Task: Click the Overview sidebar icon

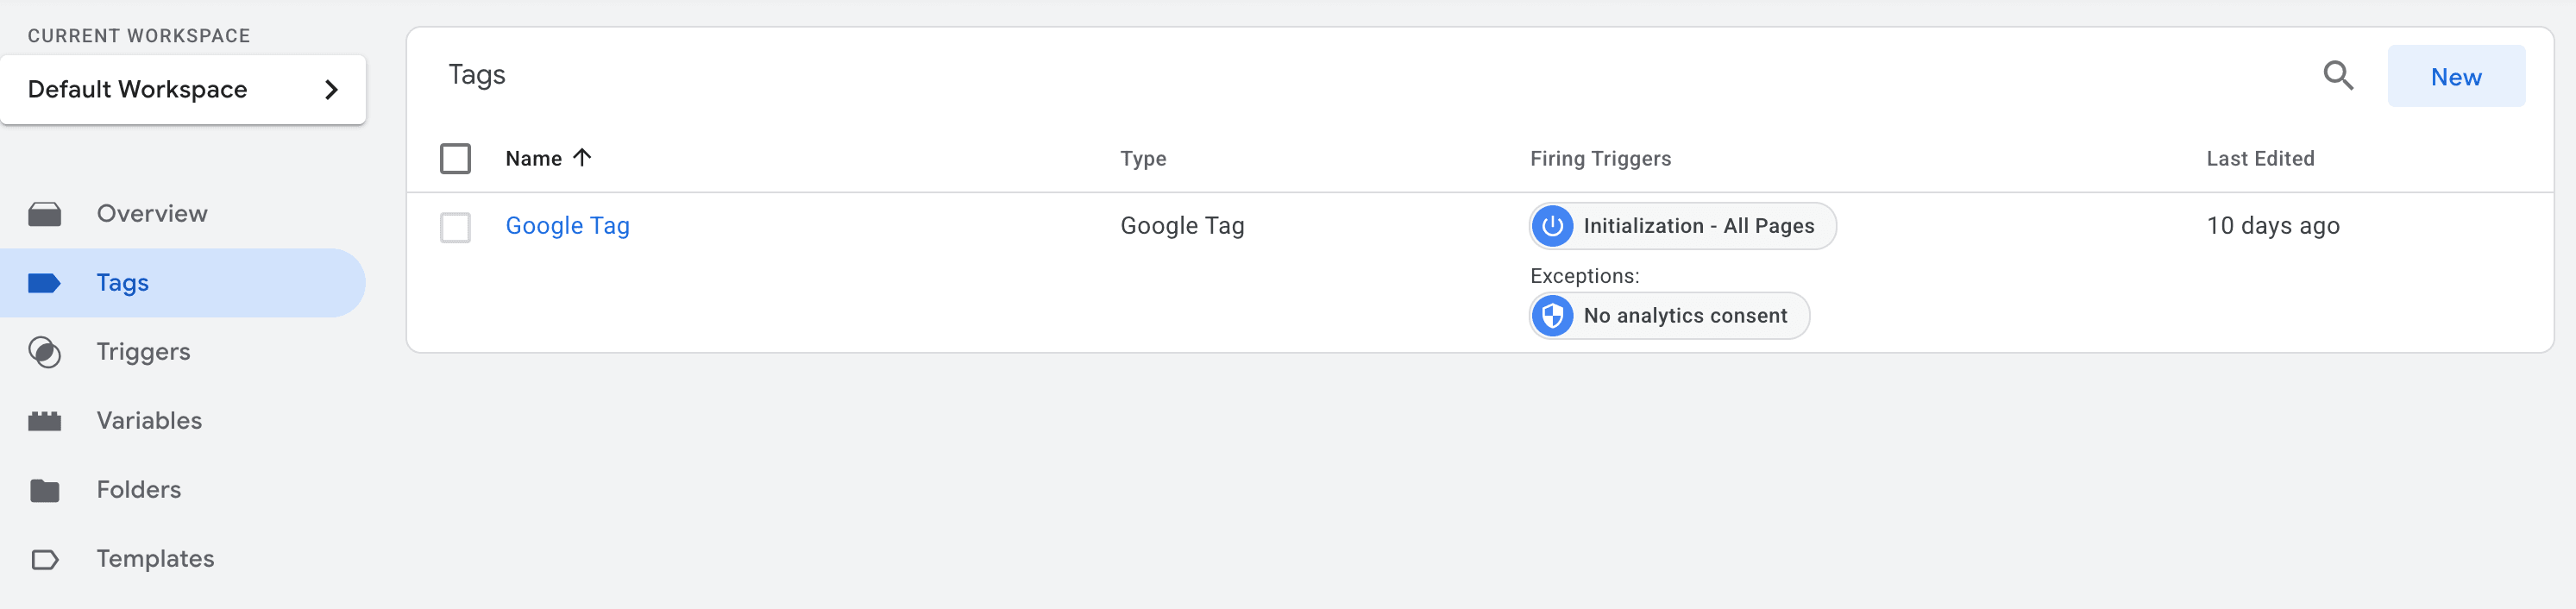Action: 45,214
